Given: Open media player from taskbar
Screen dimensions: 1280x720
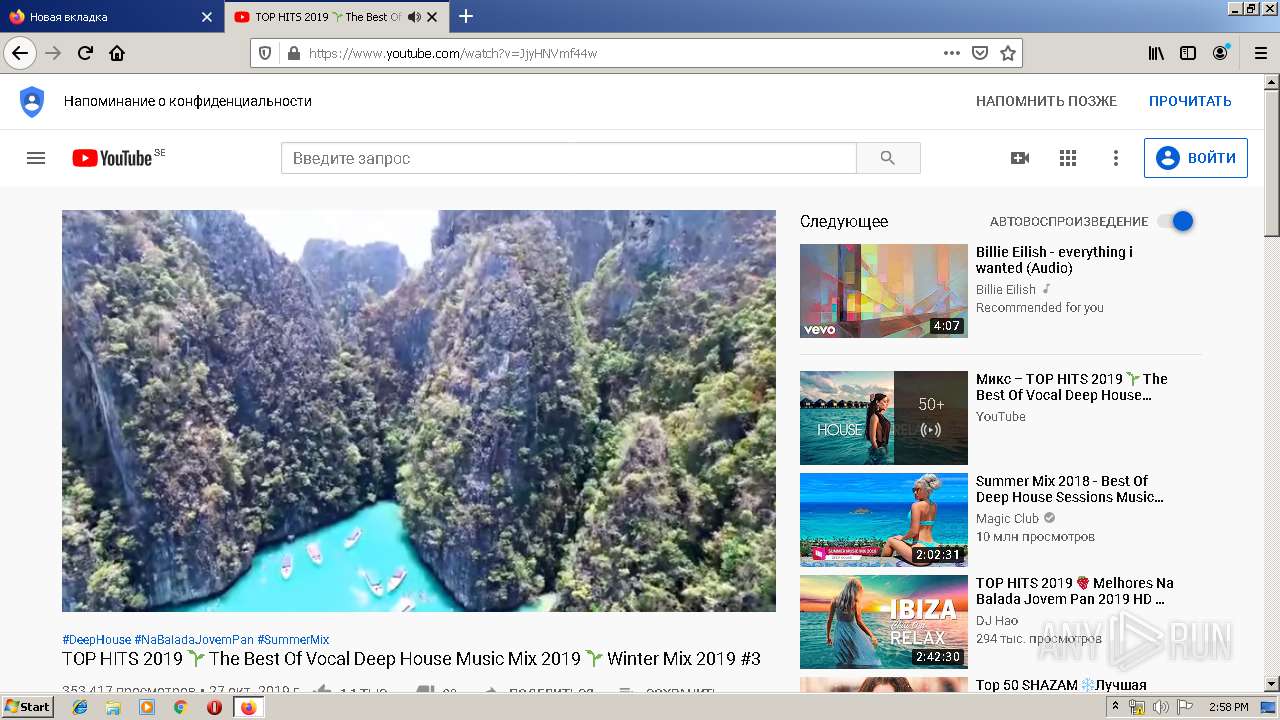Looking at the screenshot, I should [147, 707].
